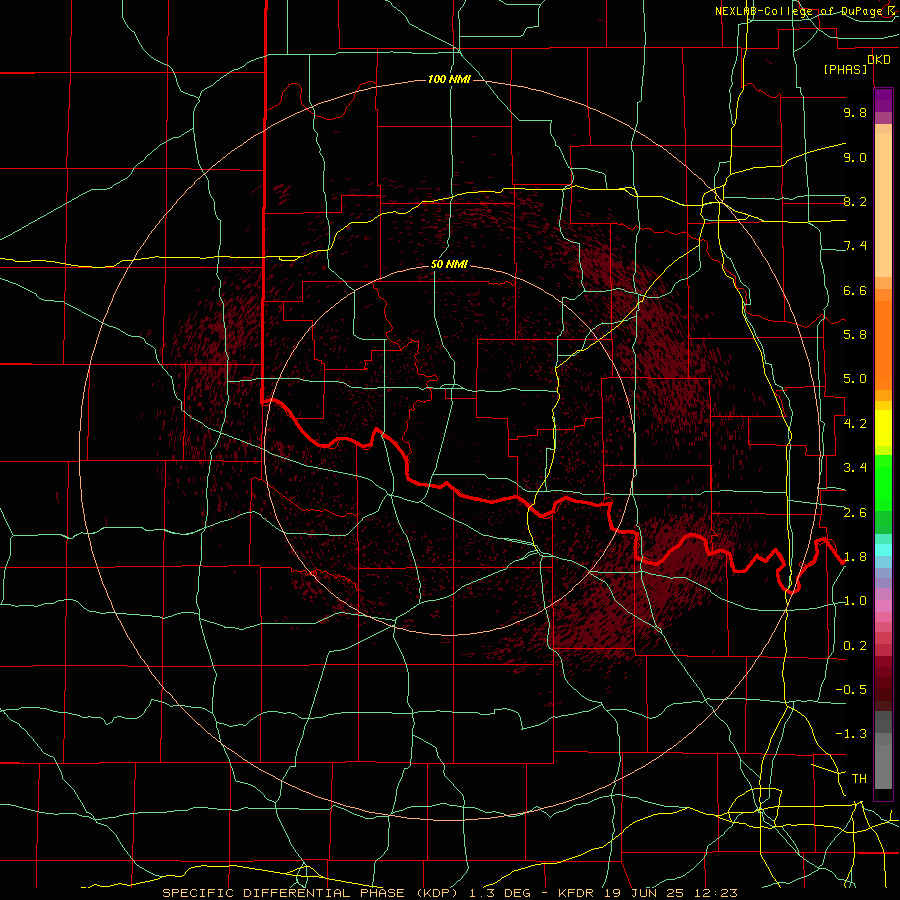Click the 3.4 scale label
900x900 pixels.
tap(855, 468)
